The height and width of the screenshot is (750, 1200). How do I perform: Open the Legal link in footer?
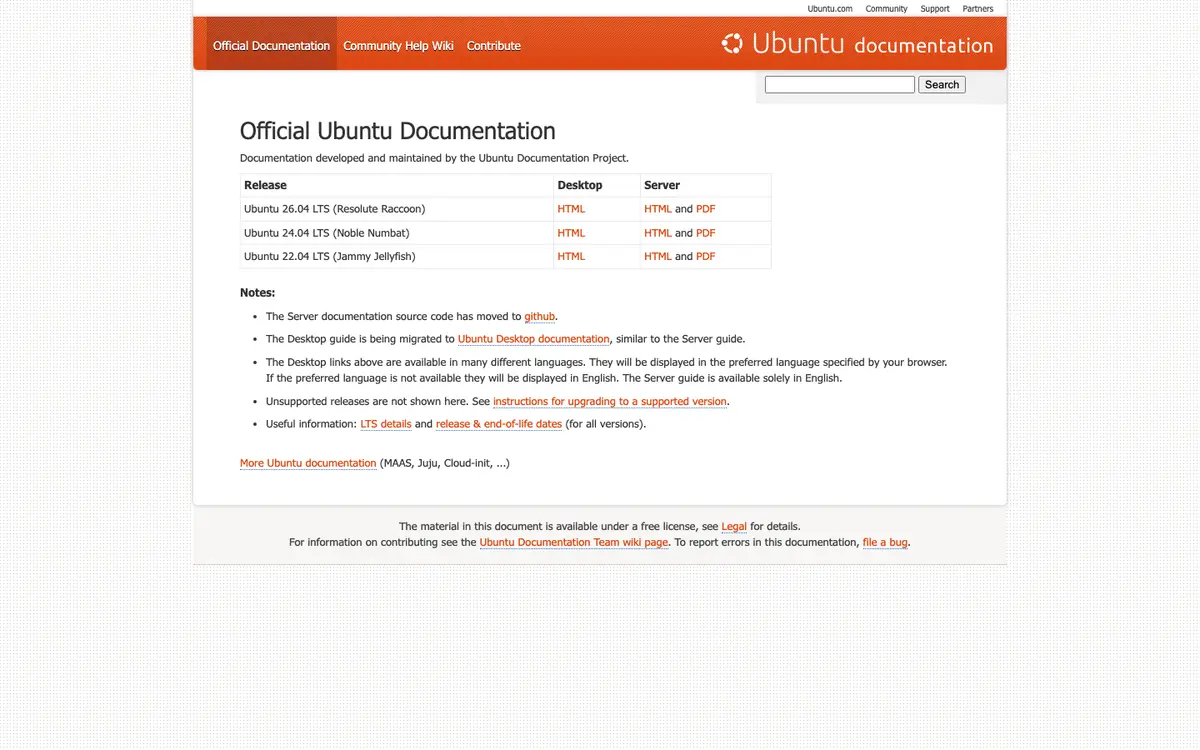[x=734, y=526]
